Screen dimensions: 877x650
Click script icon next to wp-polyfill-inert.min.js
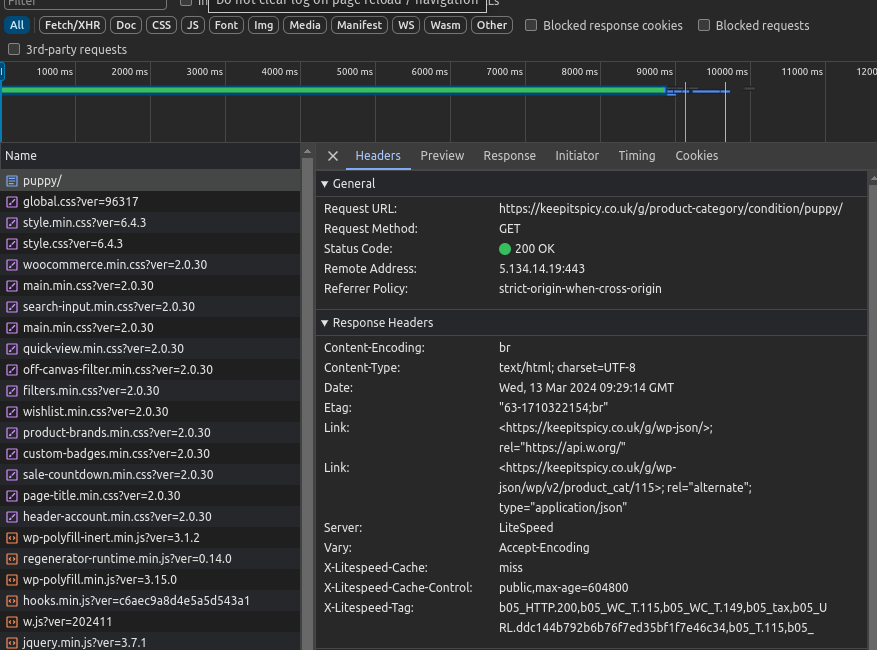[12, 538]
